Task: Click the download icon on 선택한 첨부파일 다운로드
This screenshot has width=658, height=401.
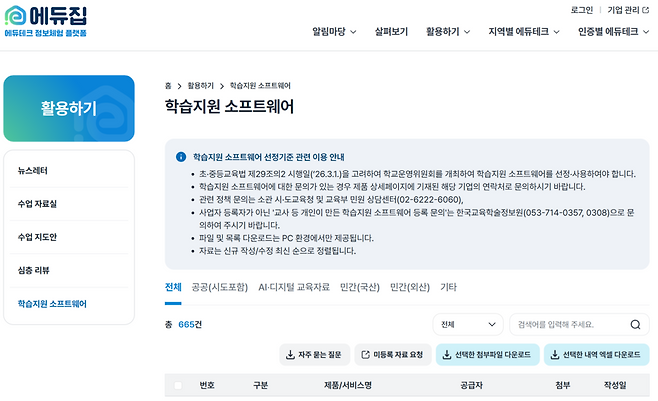Action: [447, 355]
